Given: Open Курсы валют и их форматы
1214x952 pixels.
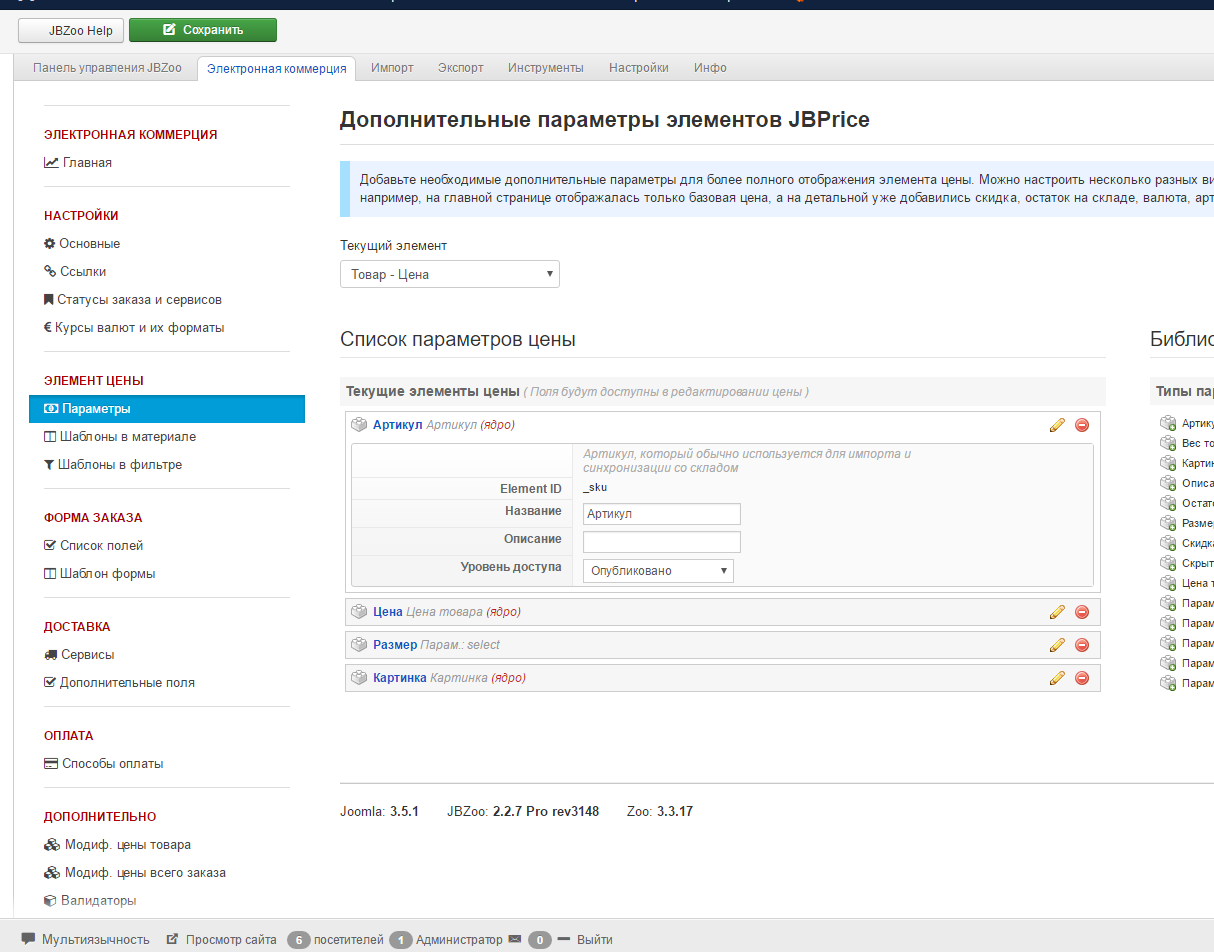Looking at the screenshot, I should point(139,328).
